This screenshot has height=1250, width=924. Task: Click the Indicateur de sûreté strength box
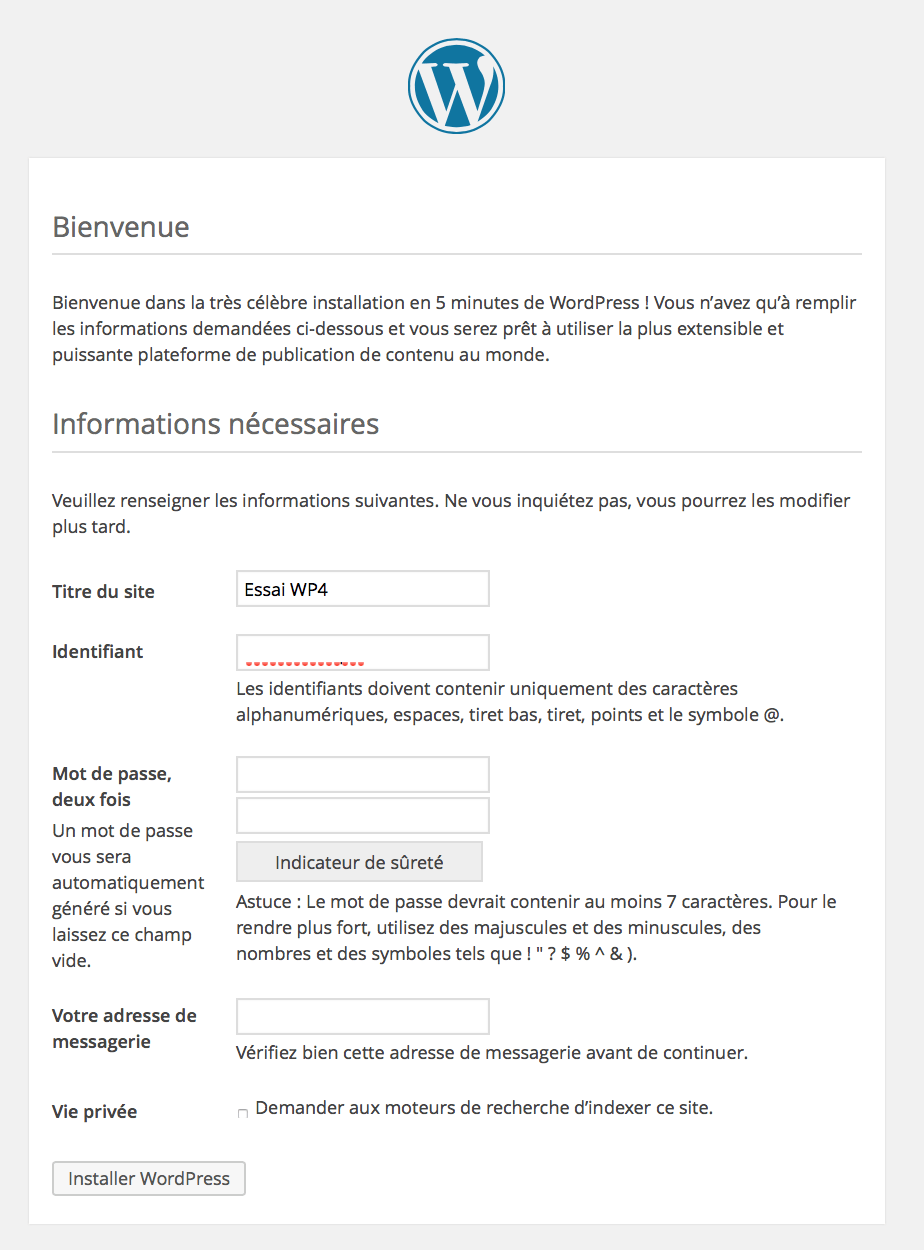click(359, 862)
